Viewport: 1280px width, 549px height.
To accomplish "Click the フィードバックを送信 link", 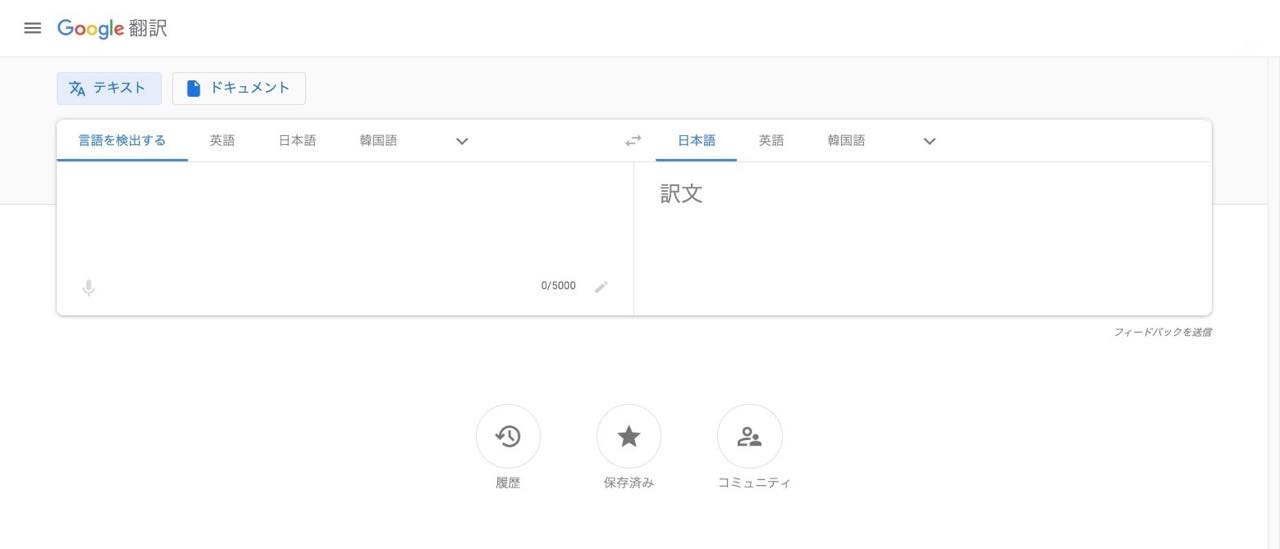I will 1162,332.
